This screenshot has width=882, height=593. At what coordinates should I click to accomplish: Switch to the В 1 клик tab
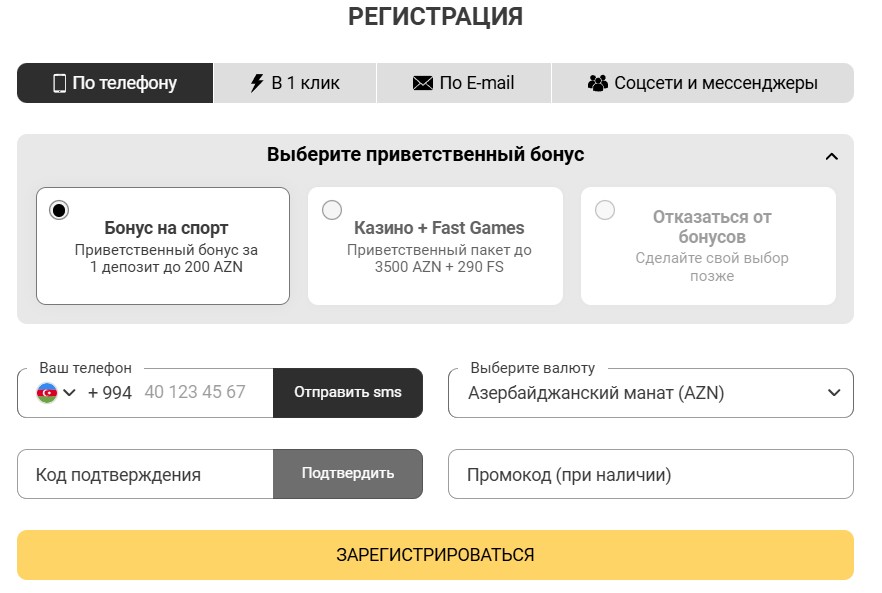click(x=295, y=84)
